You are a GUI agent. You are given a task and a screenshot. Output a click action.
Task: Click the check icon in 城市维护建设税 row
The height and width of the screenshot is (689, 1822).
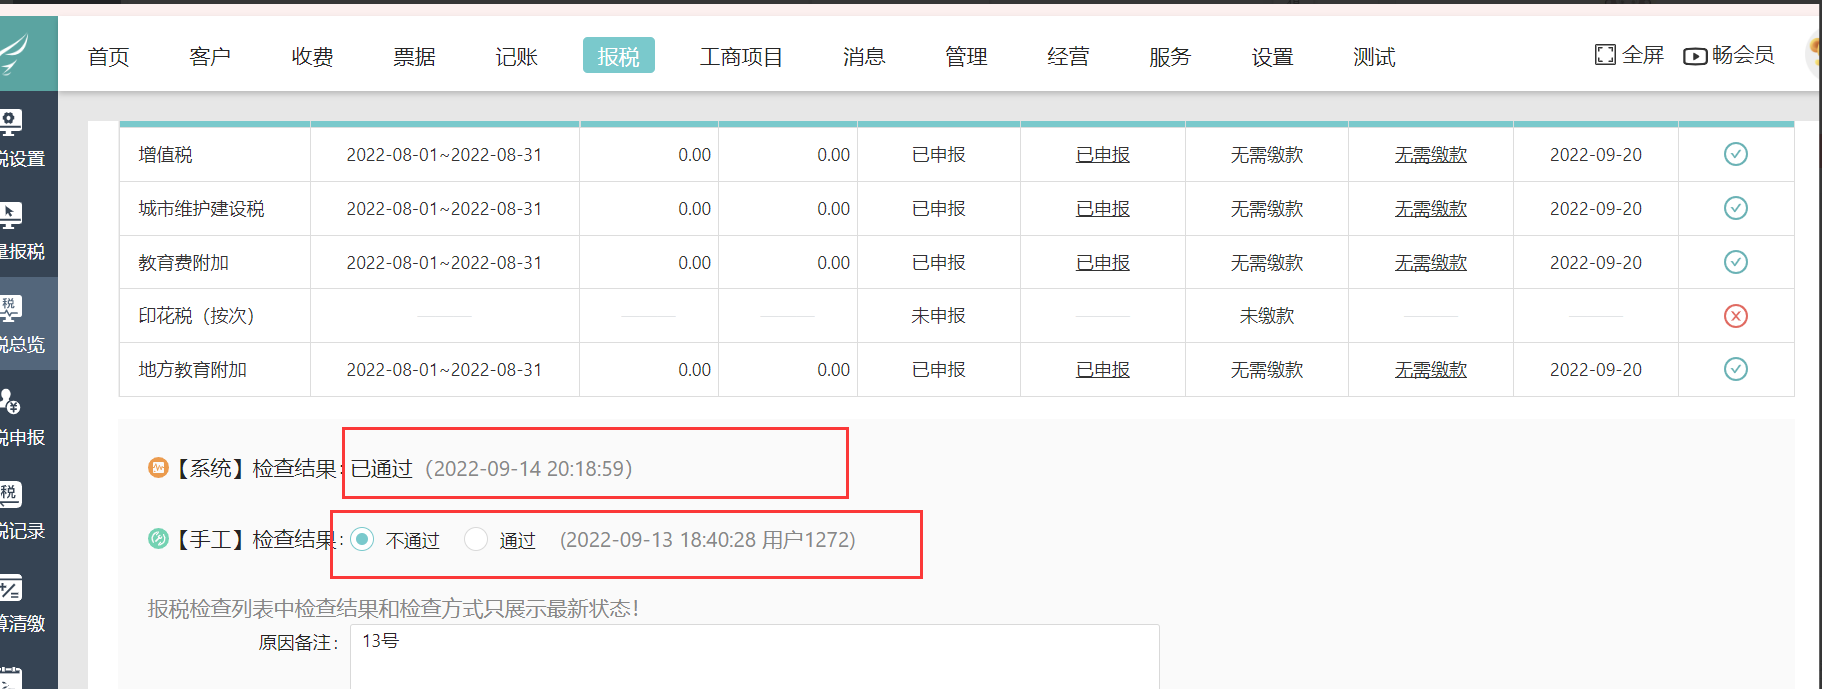coord(1735,208)
